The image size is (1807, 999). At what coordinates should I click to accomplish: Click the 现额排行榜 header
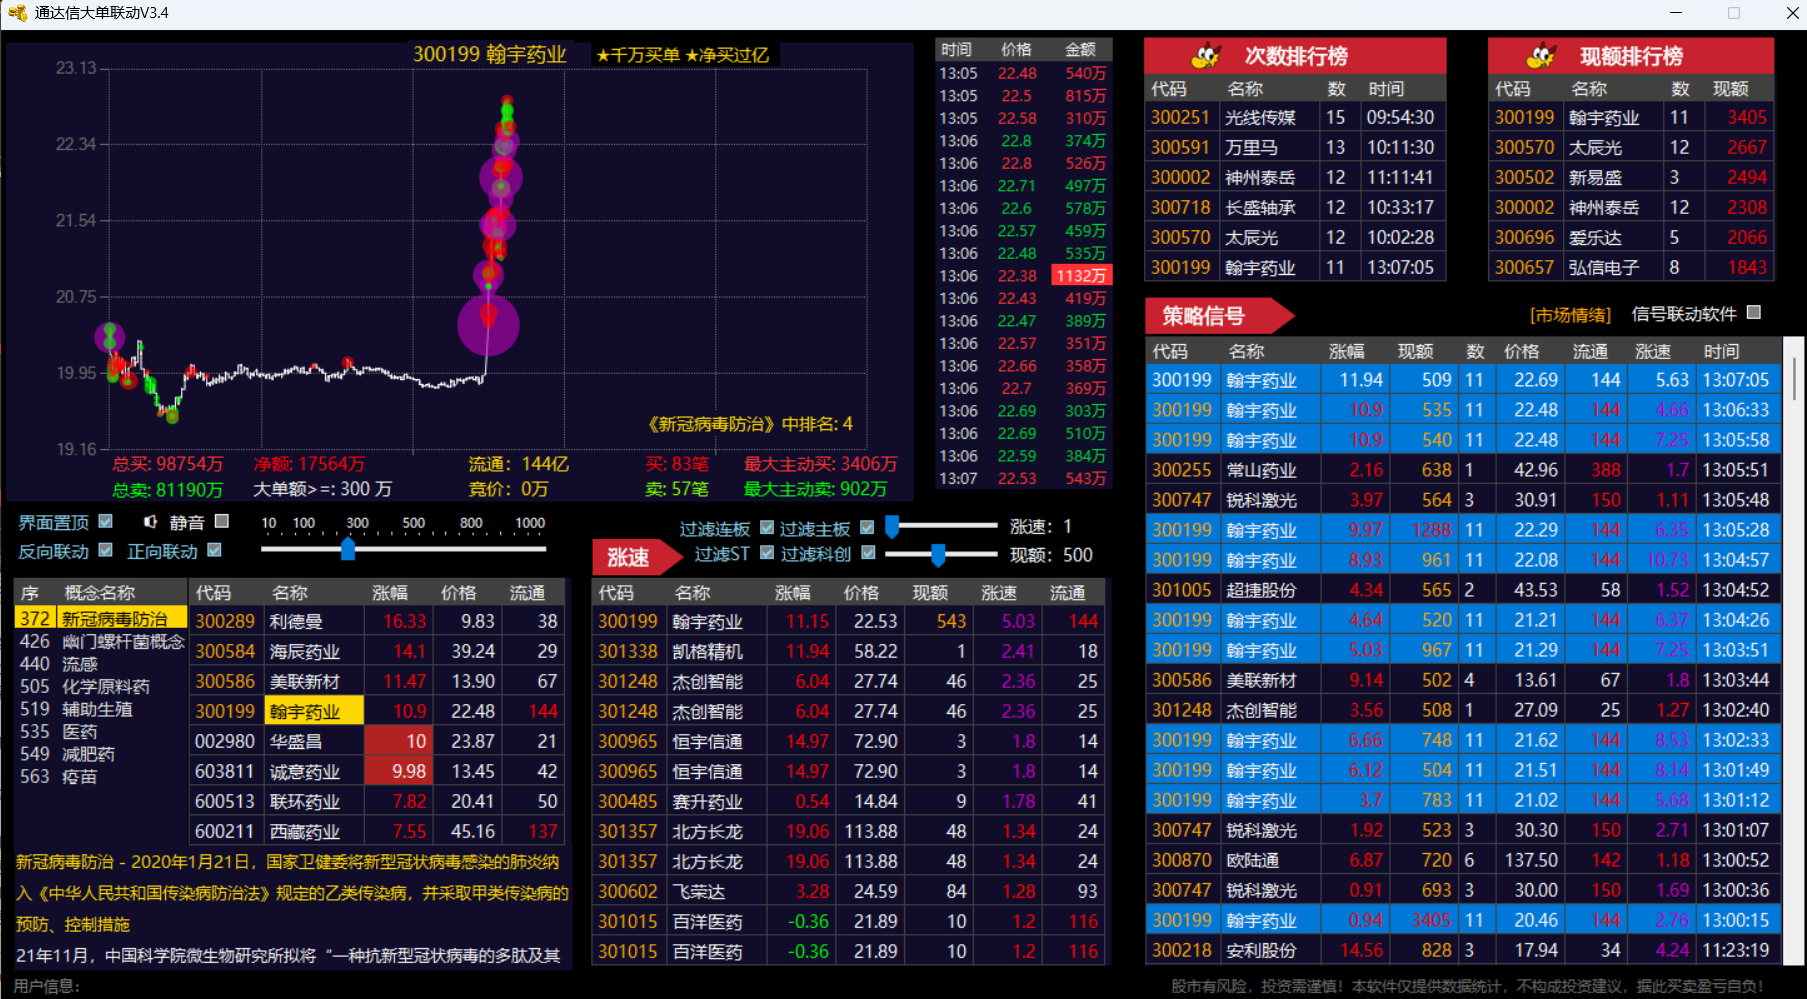coord(1631,56)
